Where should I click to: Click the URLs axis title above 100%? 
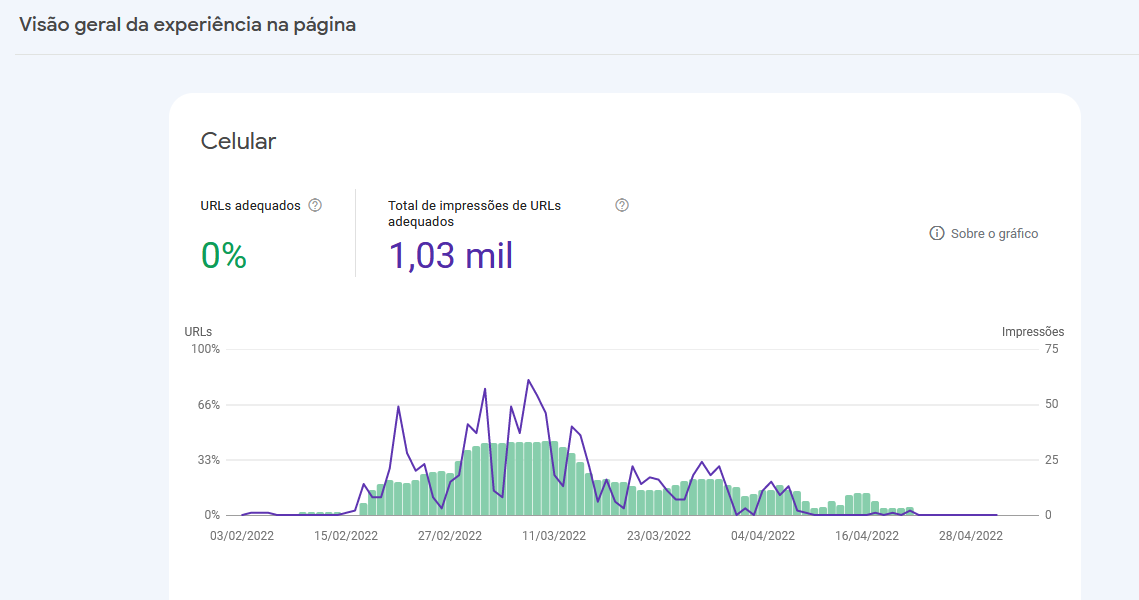click(x=198, y=331)
